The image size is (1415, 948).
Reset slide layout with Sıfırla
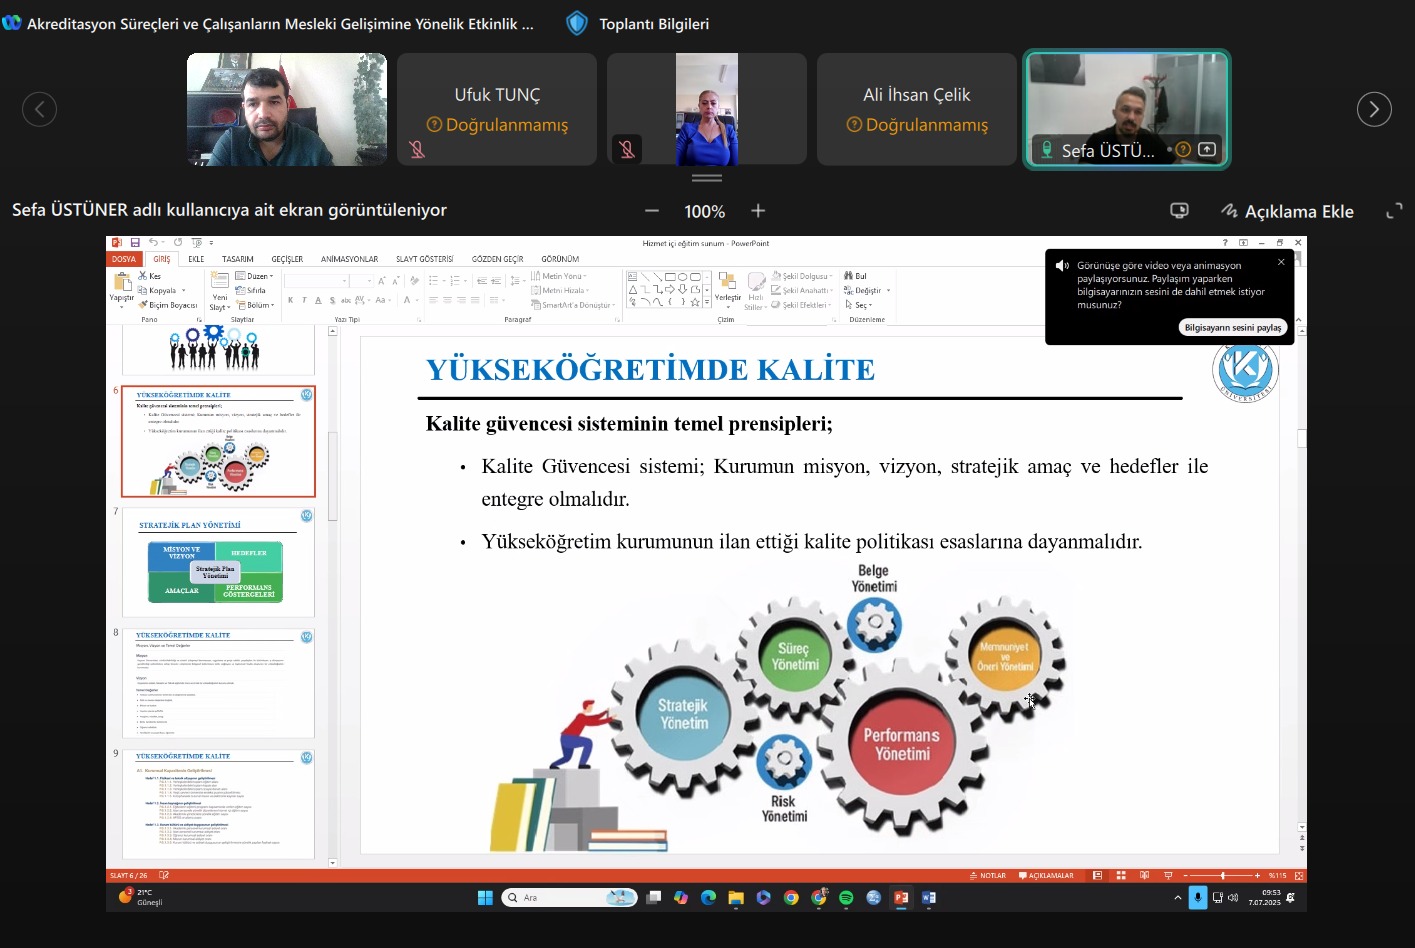[x=251, y=290]
